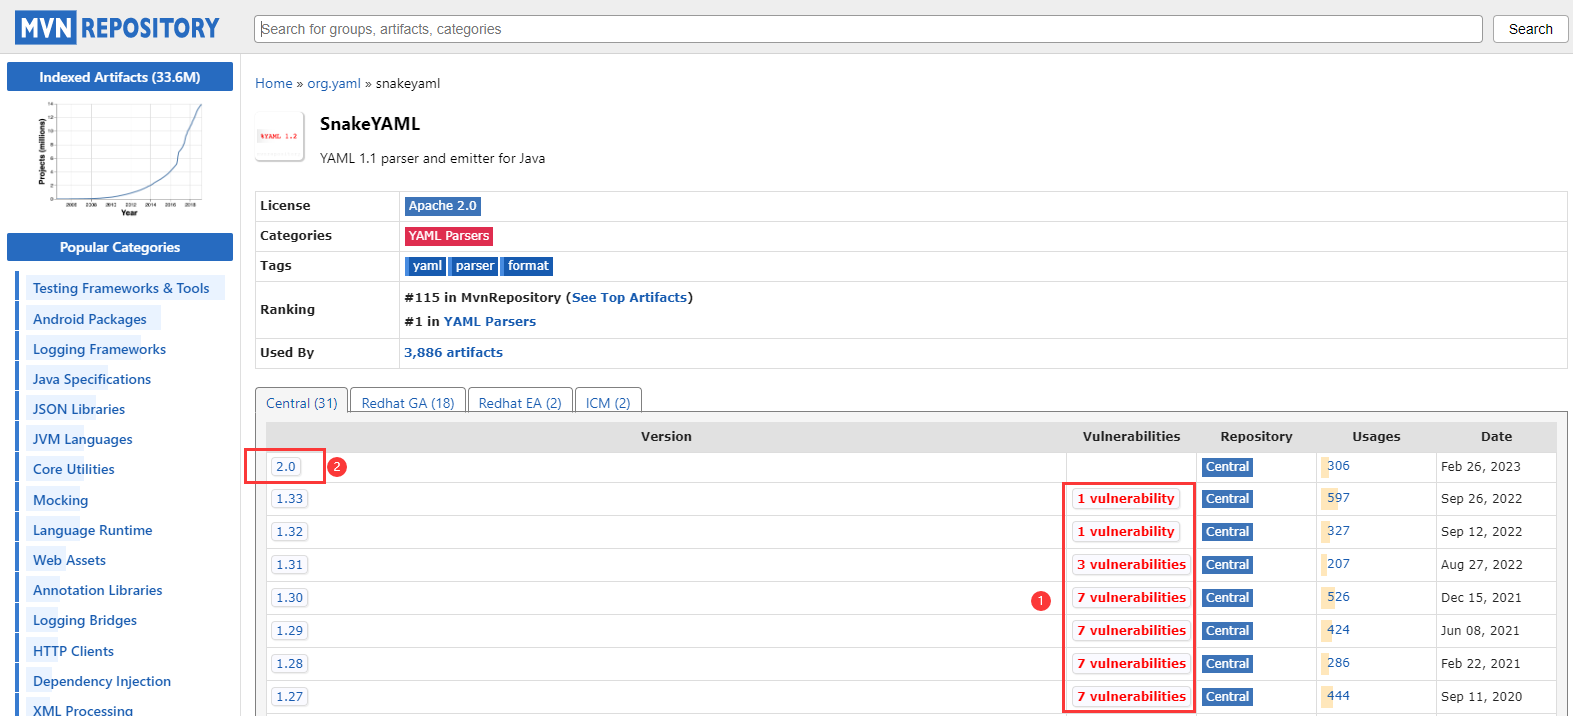
Task: Open the MVN Repository logo home page
Action: click(117, 28)
